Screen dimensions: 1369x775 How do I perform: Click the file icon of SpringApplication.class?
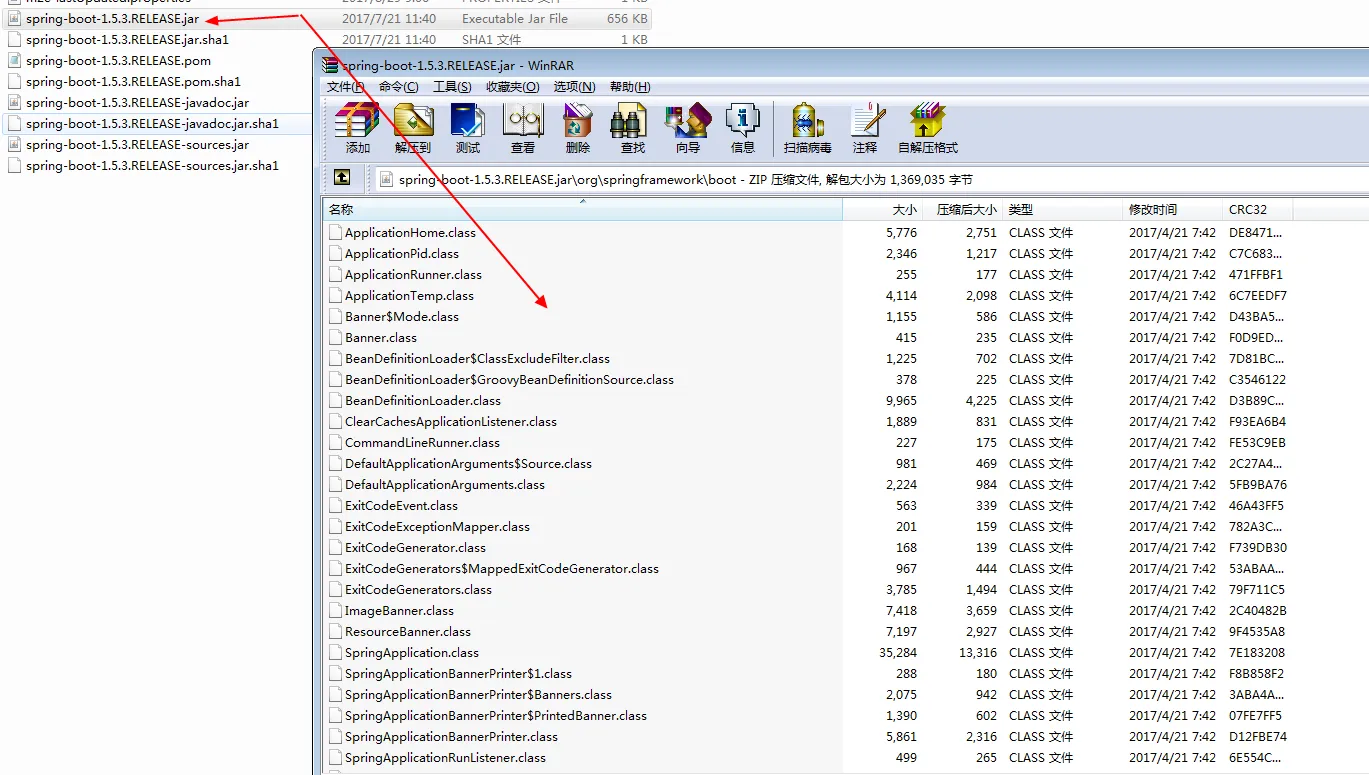(335, 652)
